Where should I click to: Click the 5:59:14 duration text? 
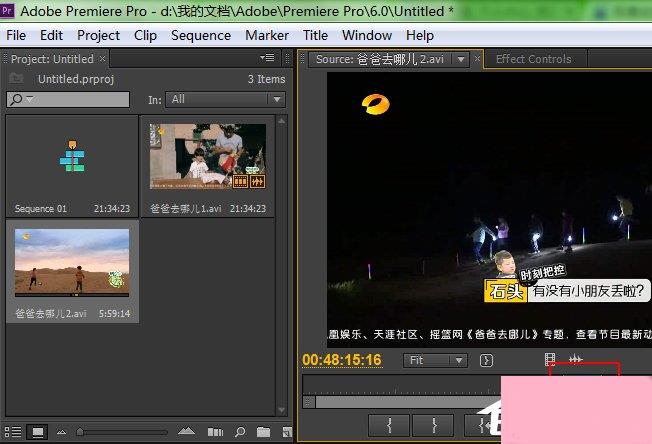point(115,314)
